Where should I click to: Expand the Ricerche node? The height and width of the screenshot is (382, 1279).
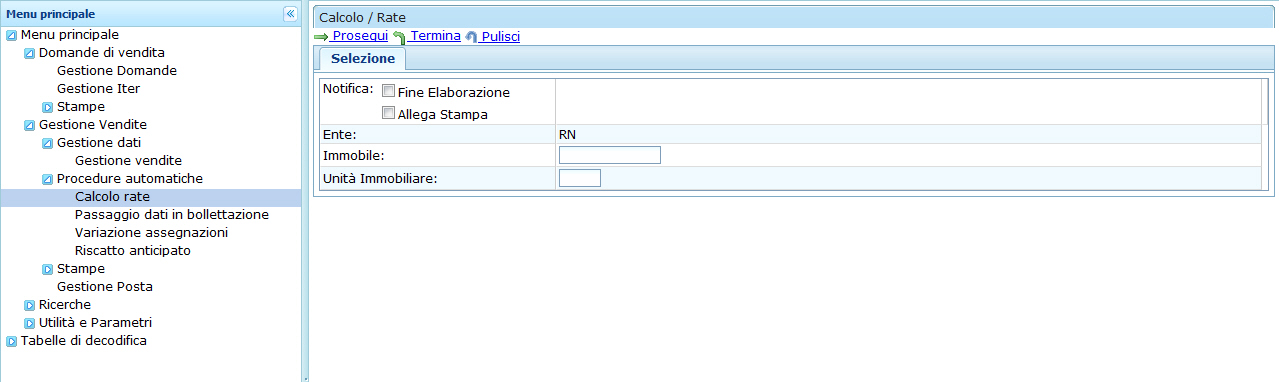point(30,305)
